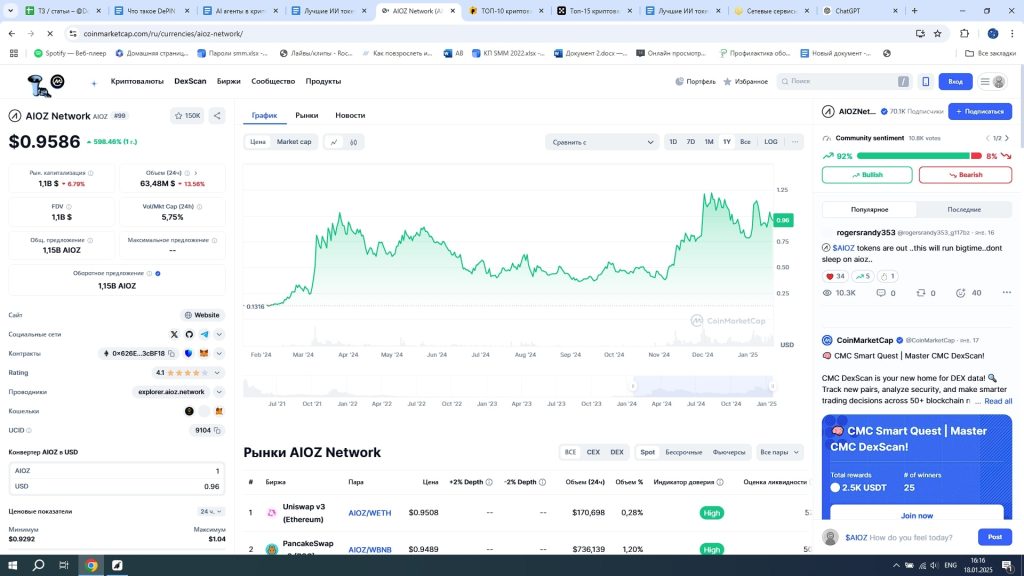Open the Website link
Viewport: 1024px width, 576px height.
202,315
